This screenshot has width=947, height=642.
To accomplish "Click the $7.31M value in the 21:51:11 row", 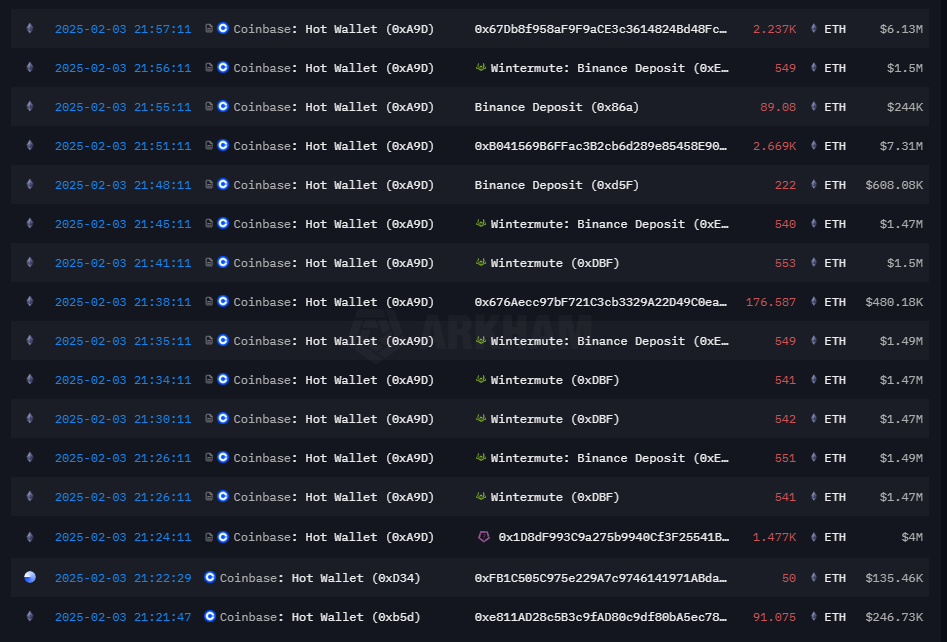I will click(x=900, y=146).
